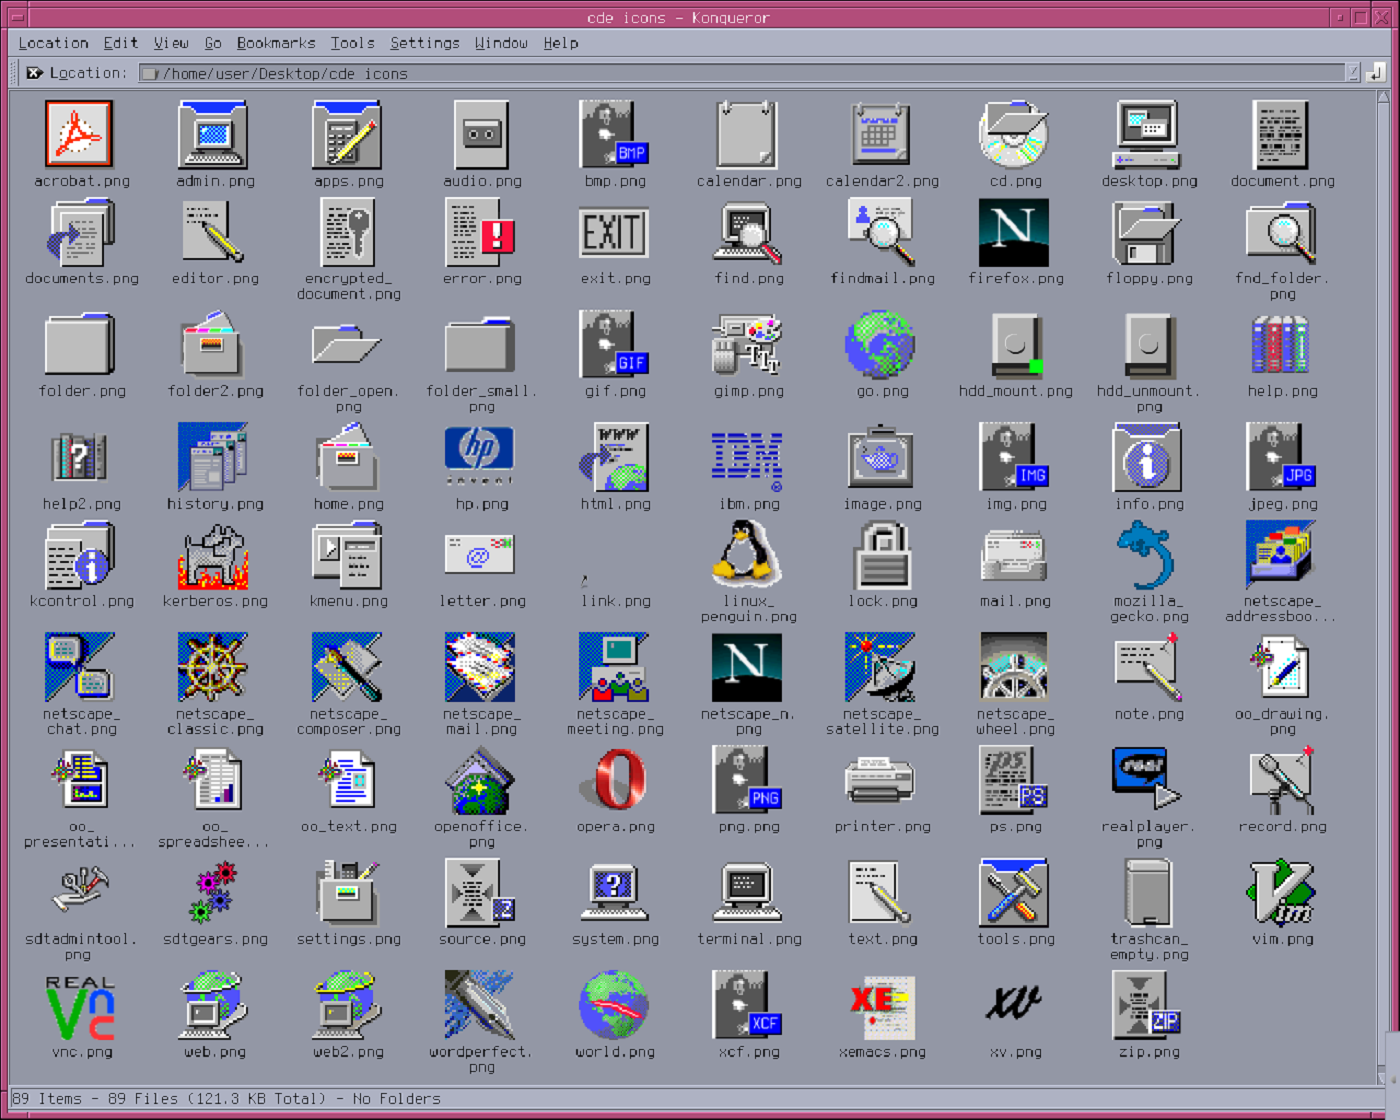Clear the location bar with X button

(35, 73)
